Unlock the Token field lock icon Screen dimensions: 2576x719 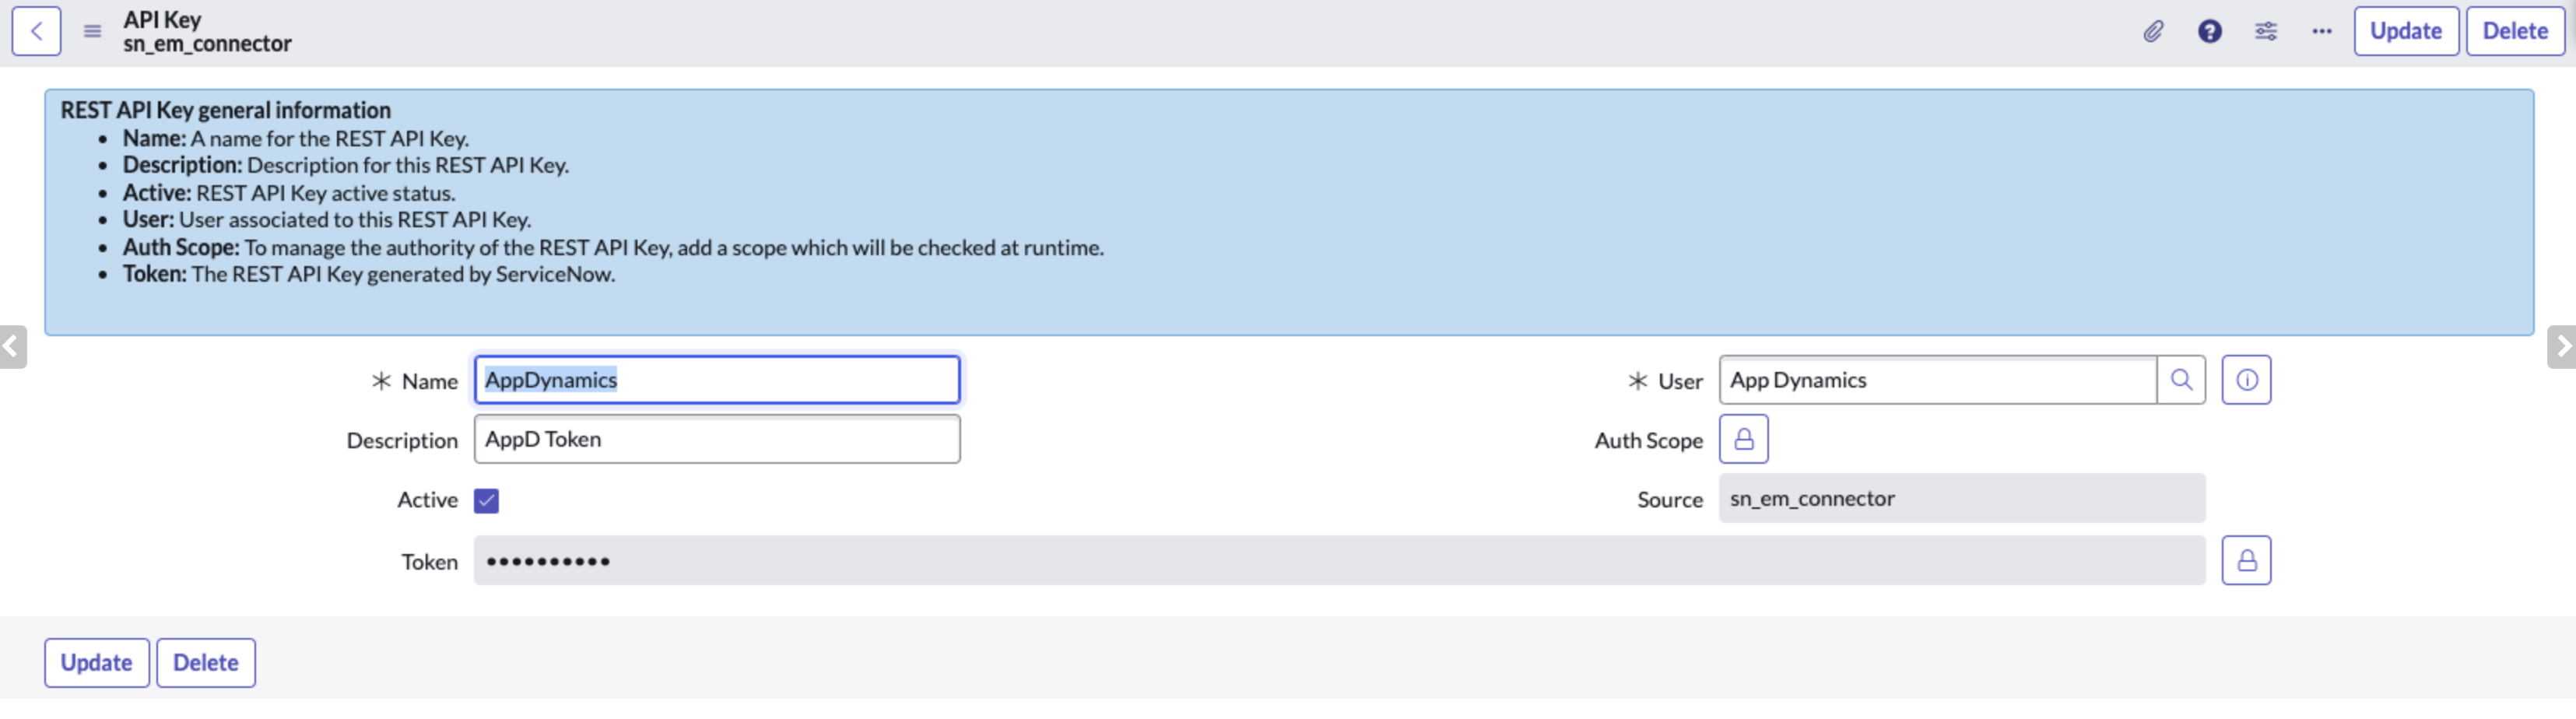2246,561
